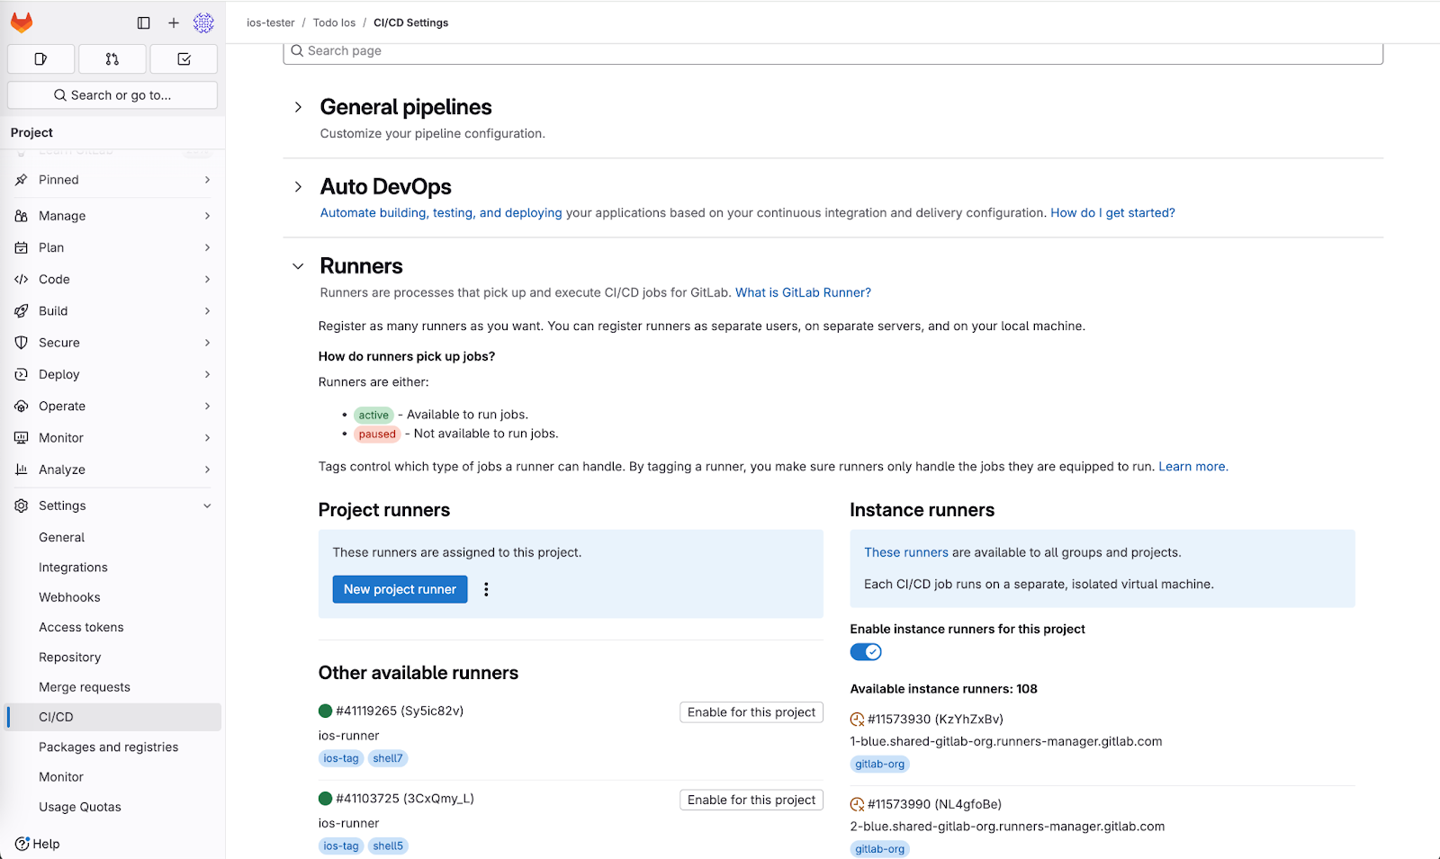Open the Learn more link about tags

pos(1193,467)
